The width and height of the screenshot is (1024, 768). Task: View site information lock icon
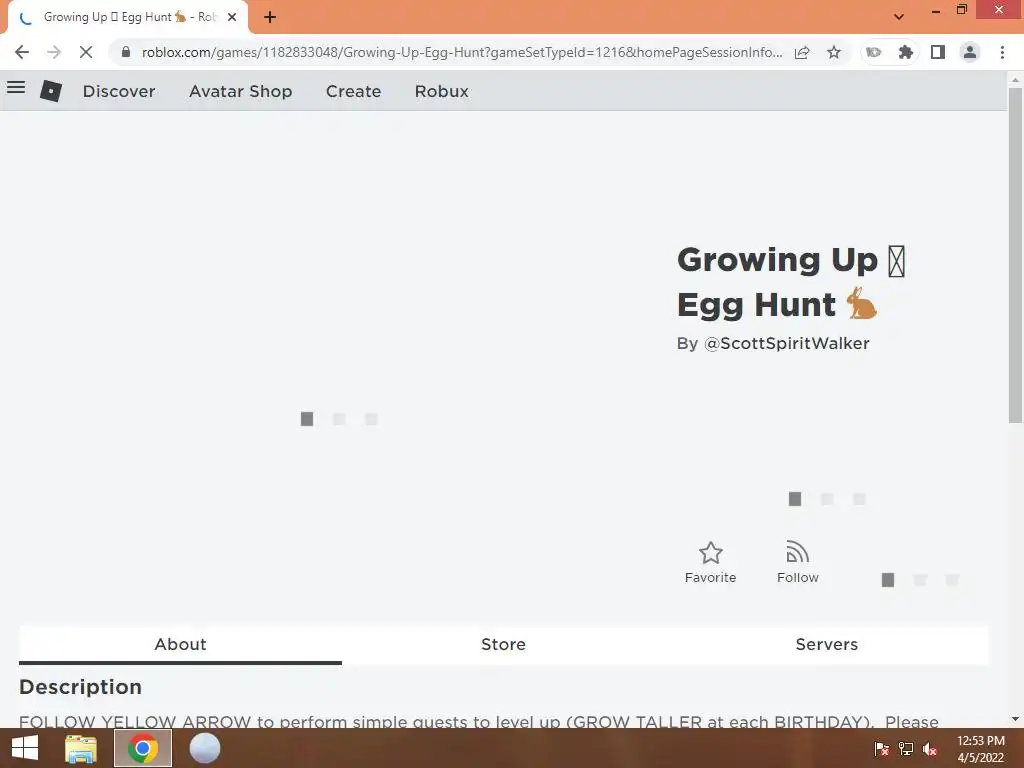coord(126,52)
